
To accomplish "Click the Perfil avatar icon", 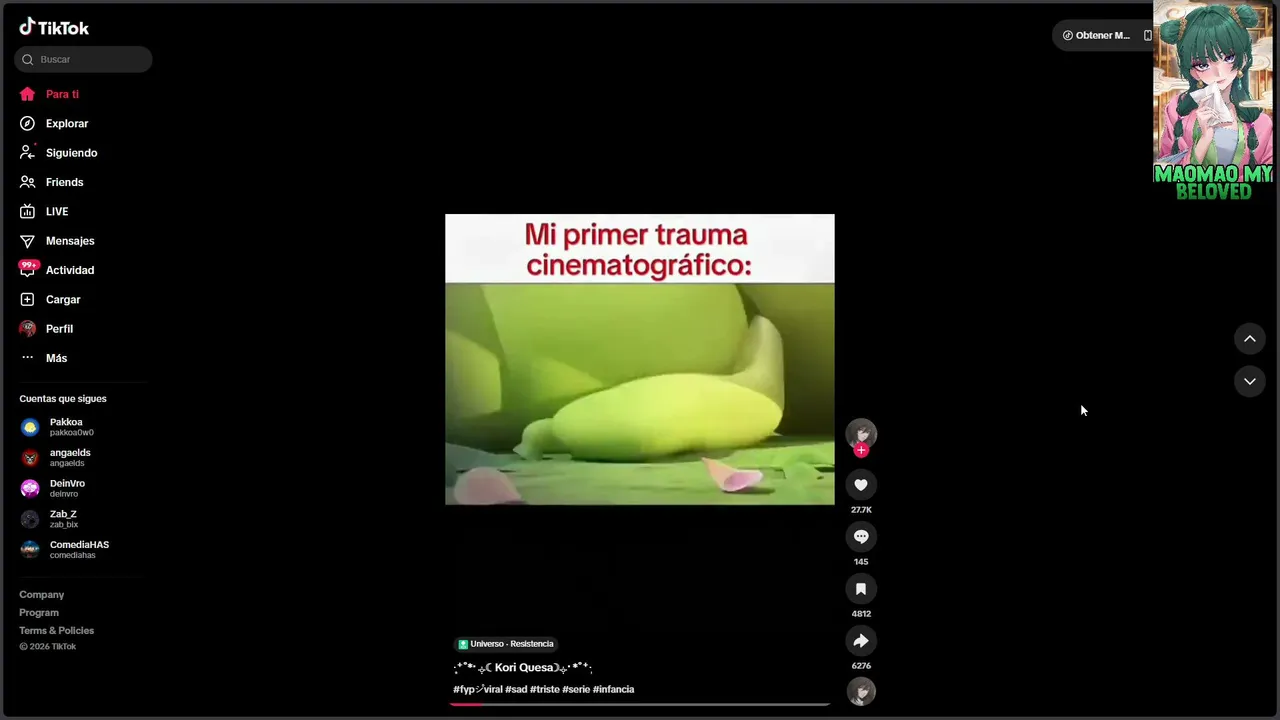I will (27, 329).
